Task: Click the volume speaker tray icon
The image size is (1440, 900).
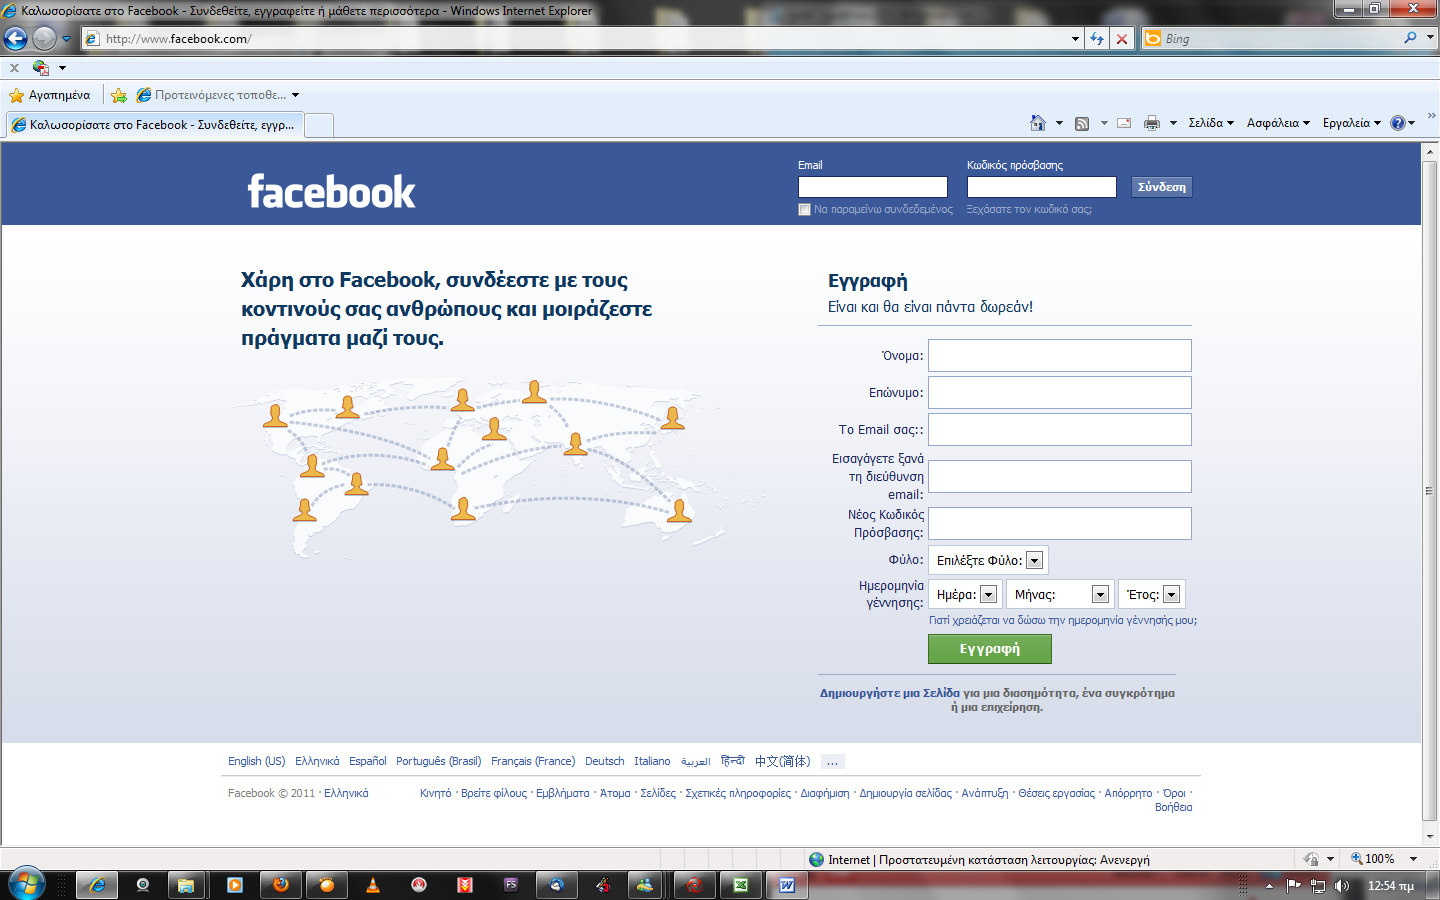Action: click(x=1341, y=886)
